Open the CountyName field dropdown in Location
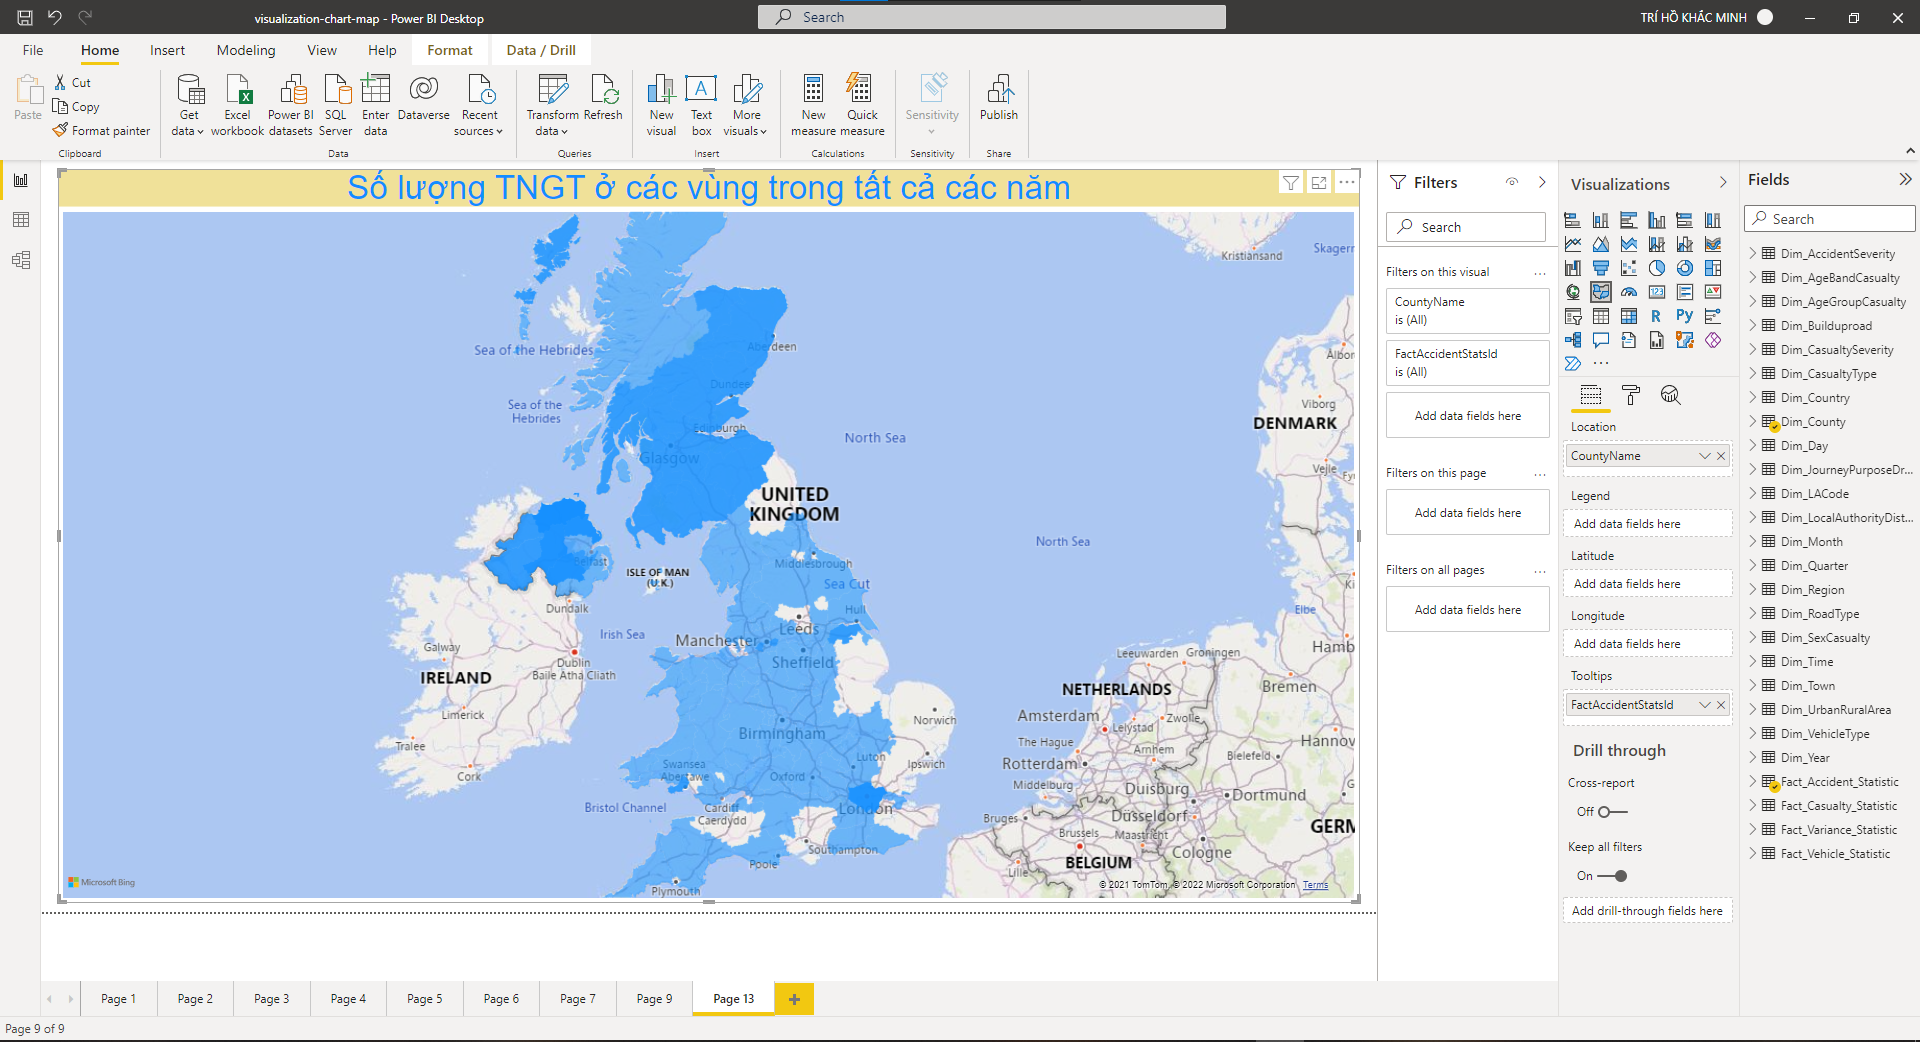 coord(1704,456)
